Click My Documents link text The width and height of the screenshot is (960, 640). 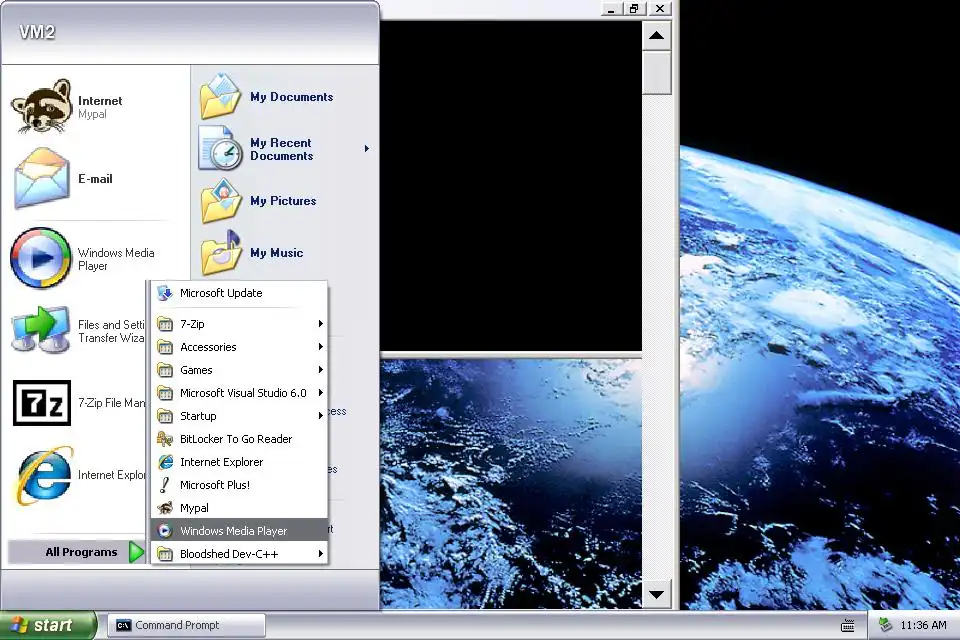tap(291, 97)
